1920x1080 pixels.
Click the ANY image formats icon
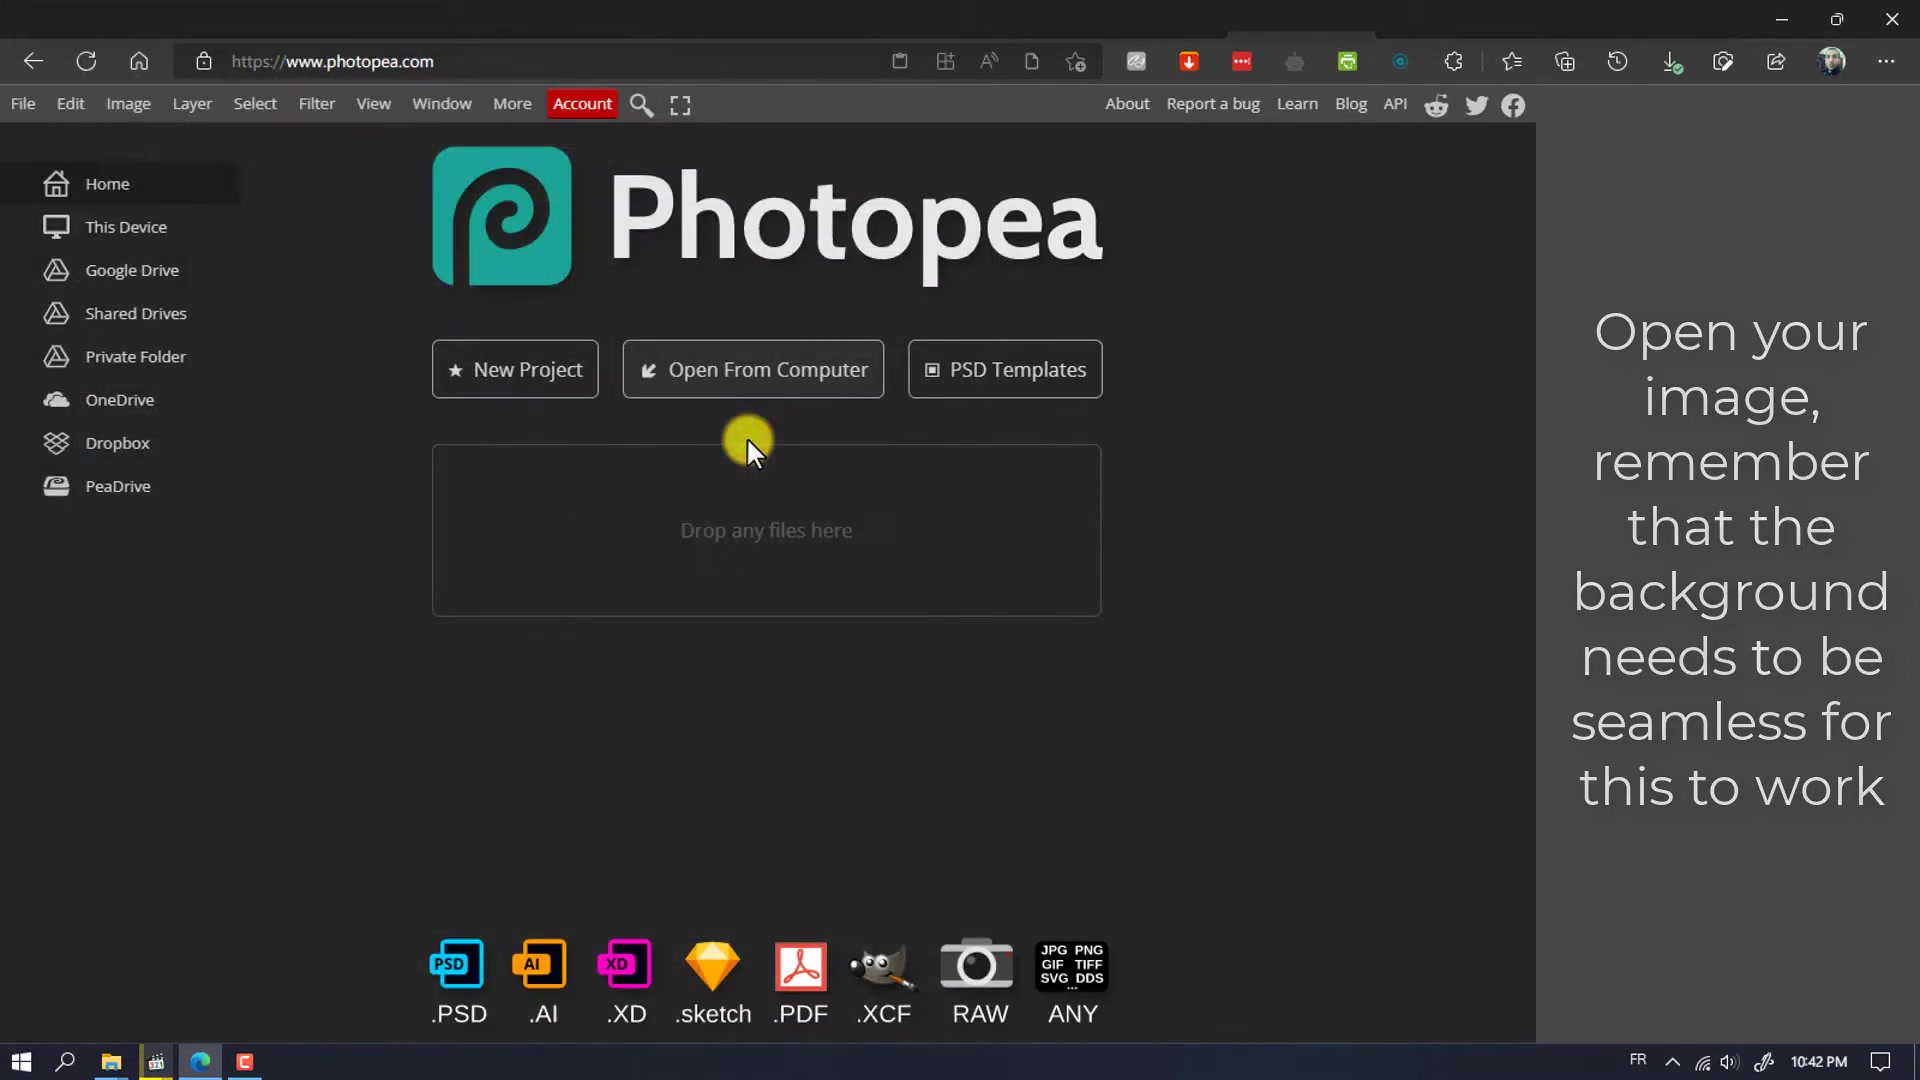[x=1071, y=966]
